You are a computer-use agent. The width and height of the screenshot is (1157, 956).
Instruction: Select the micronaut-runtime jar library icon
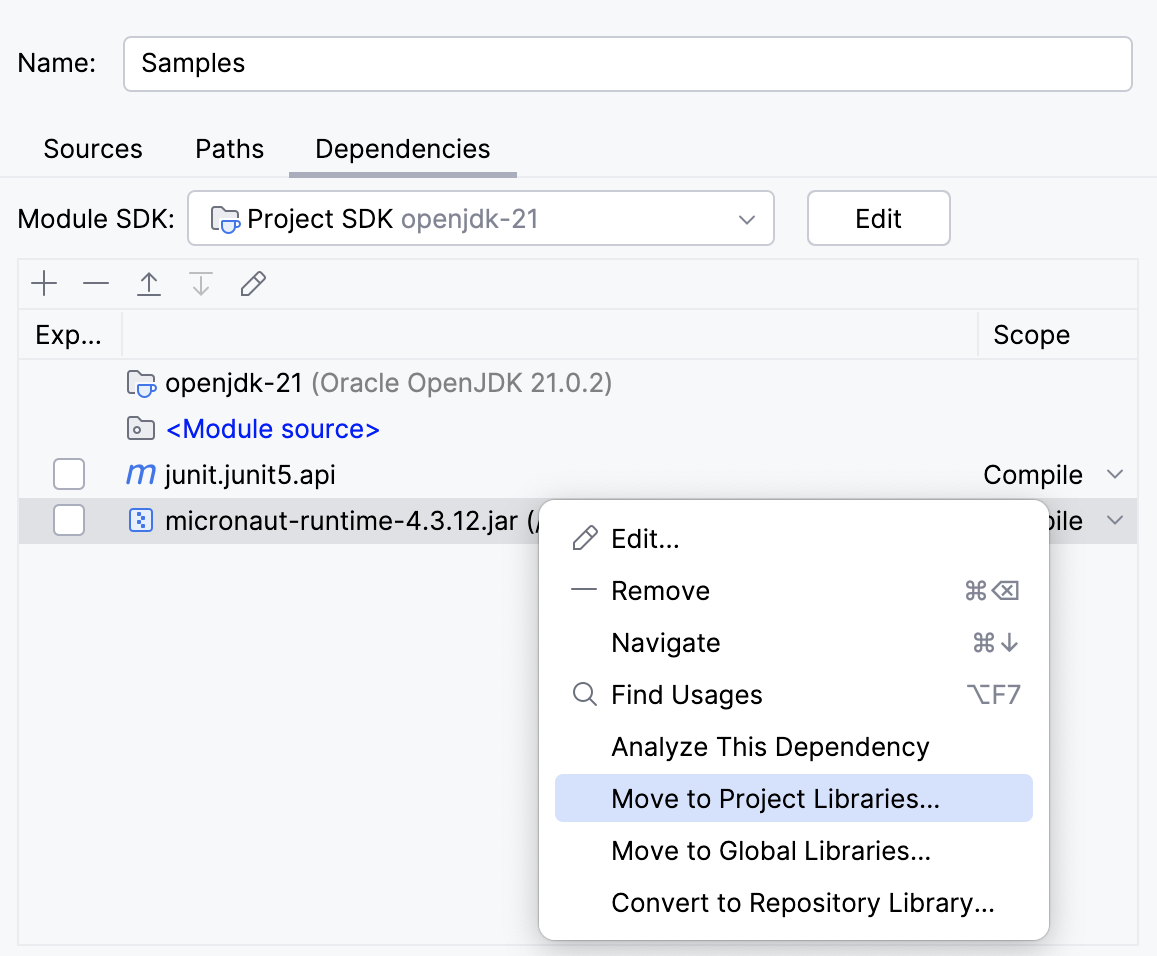click(x=141, y=520)
